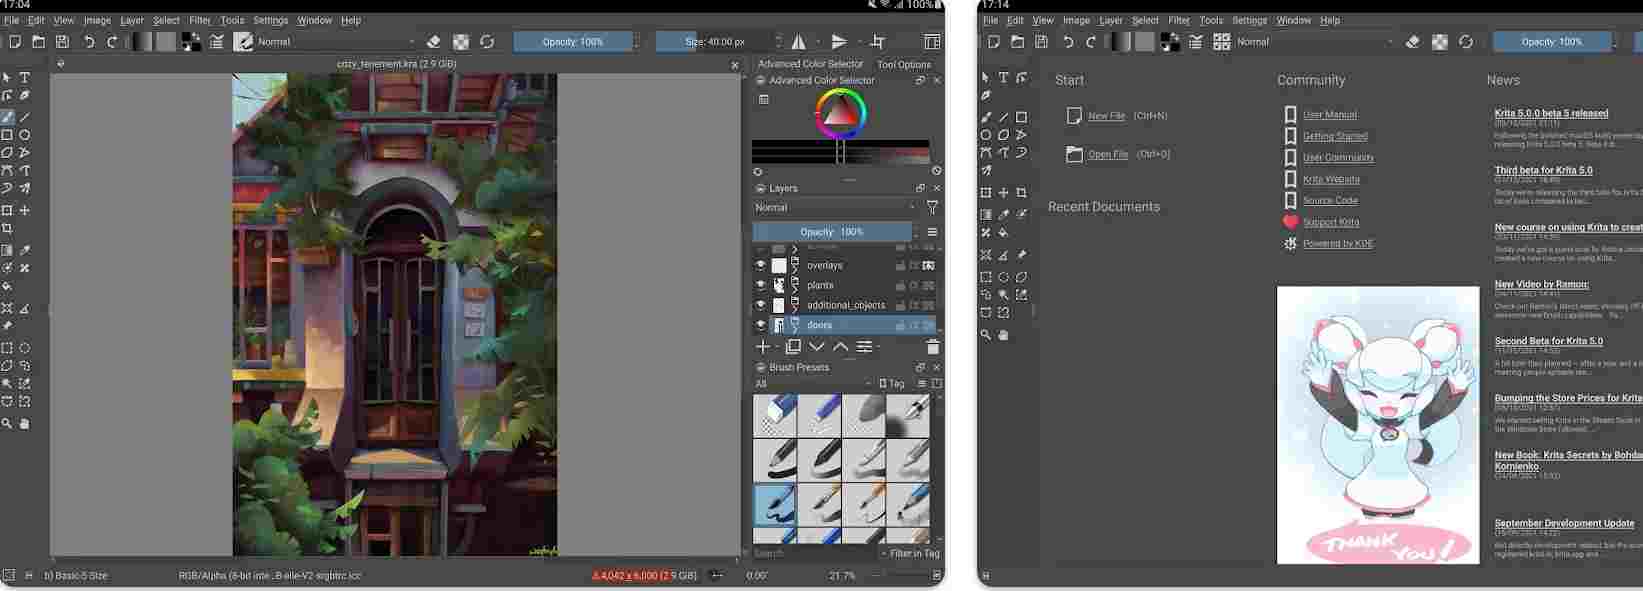
Task: Hide the doors layer
Action: (x=760, y=325)
